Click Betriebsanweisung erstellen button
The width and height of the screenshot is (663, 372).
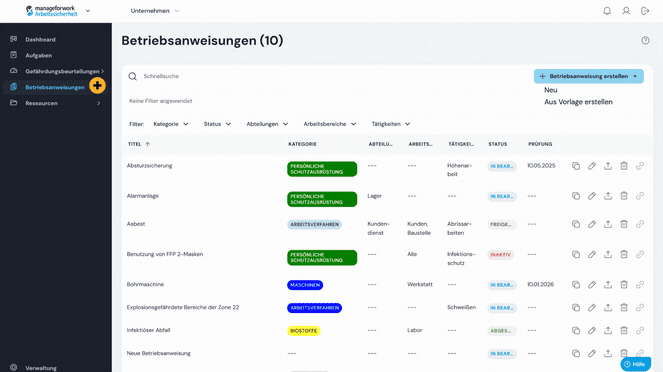[589, 77]
